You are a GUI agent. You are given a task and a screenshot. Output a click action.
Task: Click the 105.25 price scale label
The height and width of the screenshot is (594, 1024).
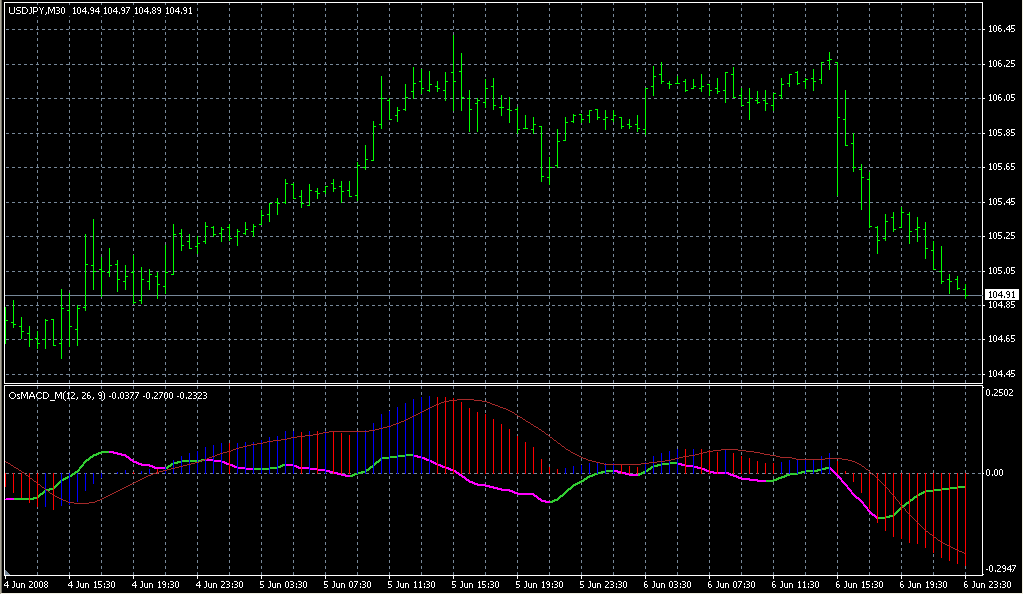[1001, 236]
